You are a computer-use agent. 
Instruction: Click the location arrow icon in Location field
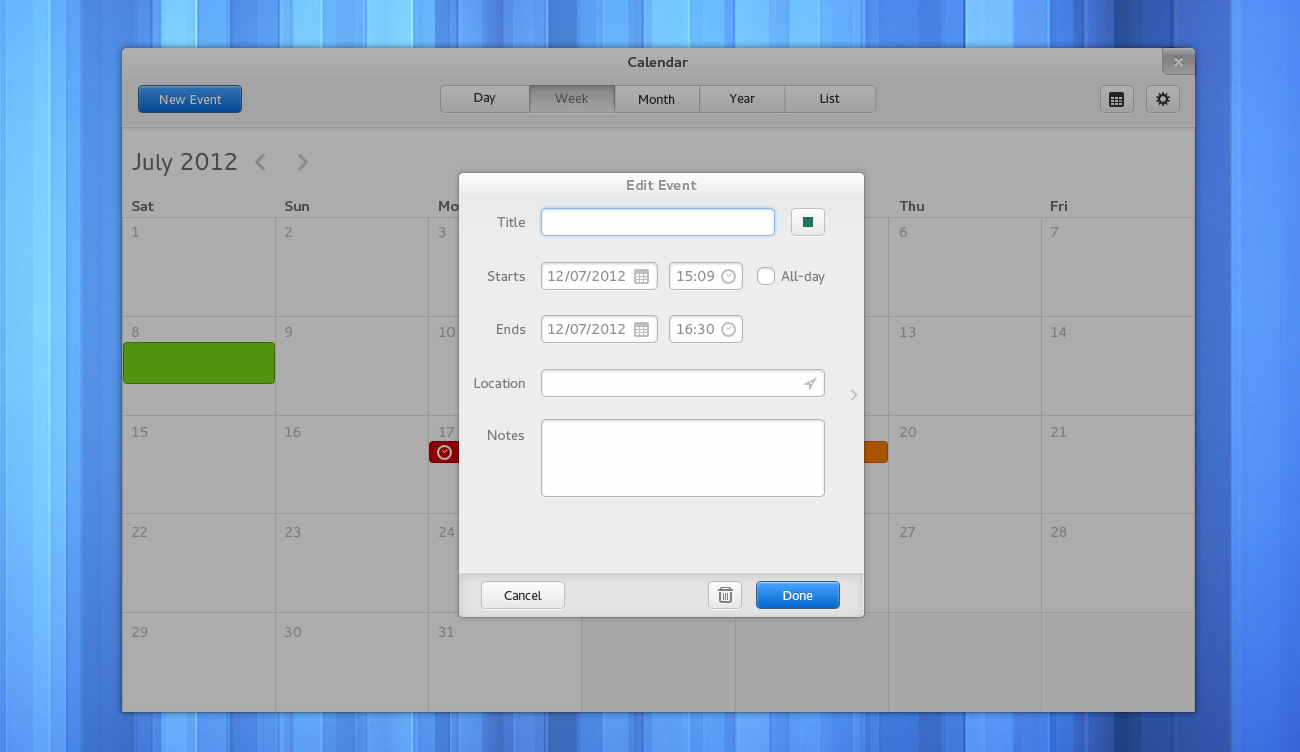coord(810,383)
